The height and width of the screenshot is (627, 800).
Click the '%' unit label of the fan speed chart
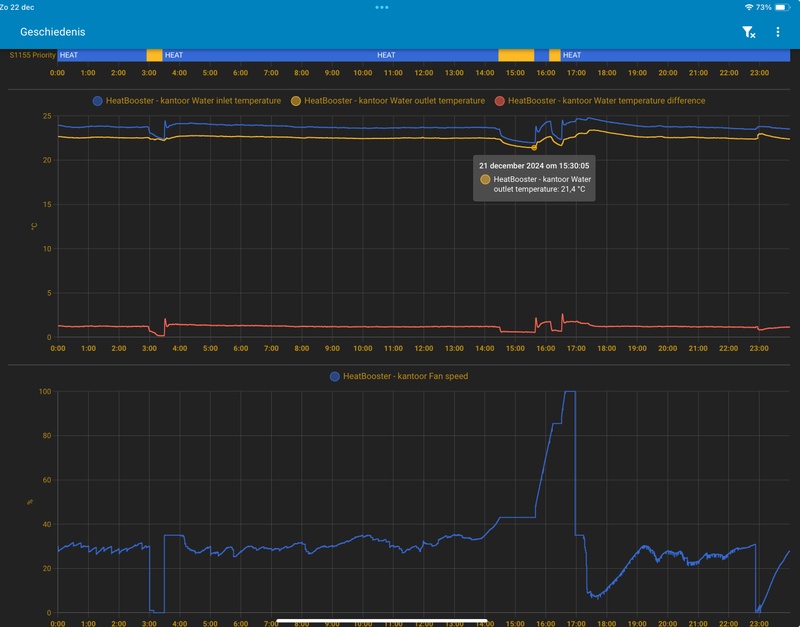pyautogui.click(x=30, y=502)
